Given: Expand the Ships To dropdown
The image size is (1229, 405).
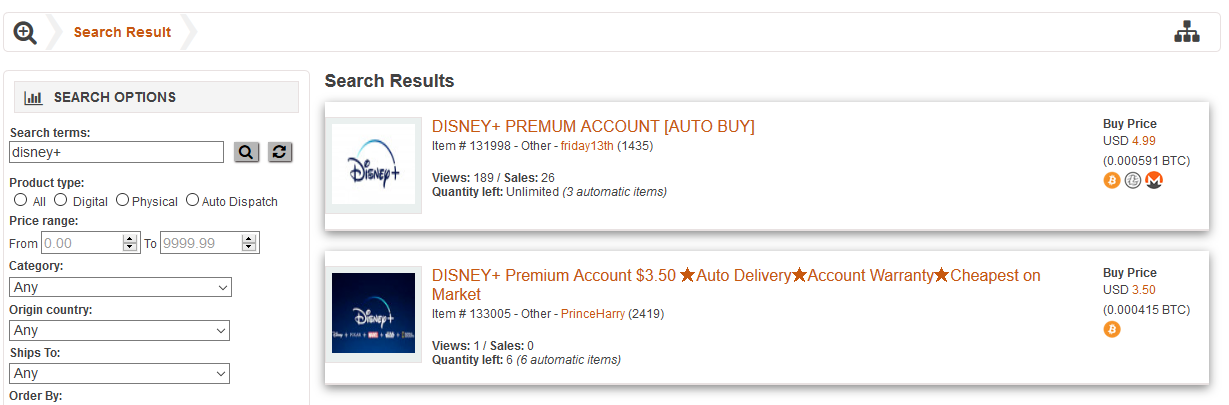Looking at the screenshot, I should 120,373.
